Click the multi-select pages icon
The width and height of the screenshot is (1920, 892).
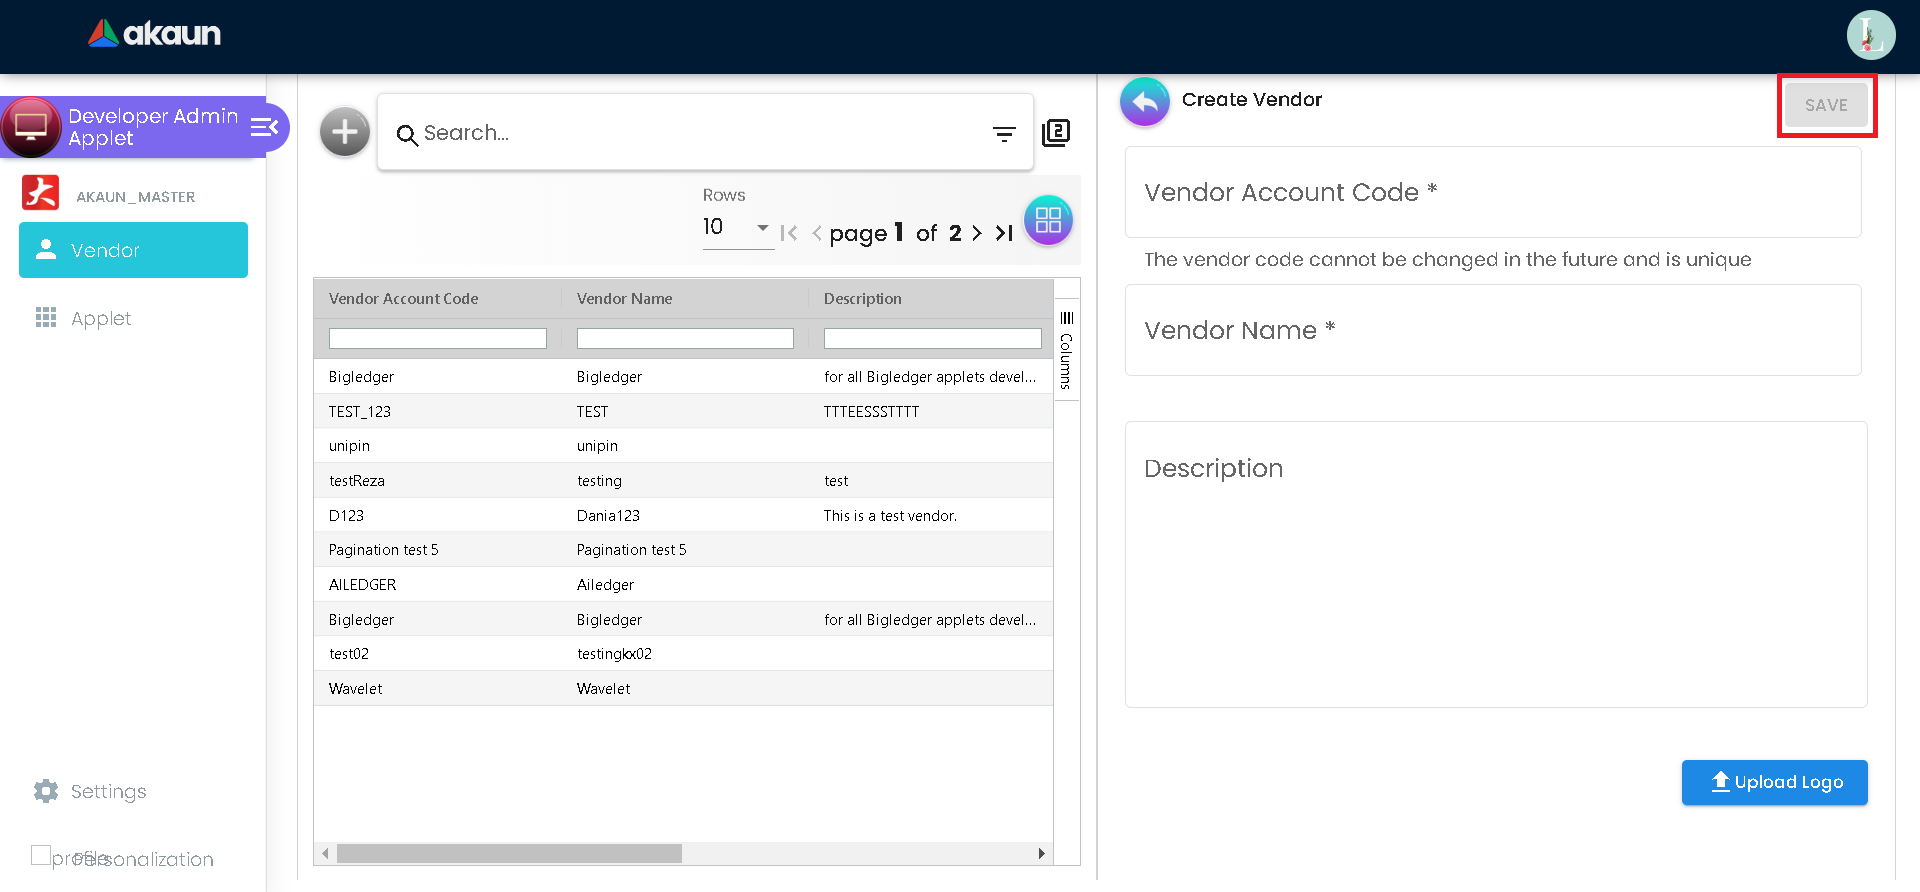coord(1056,133)
